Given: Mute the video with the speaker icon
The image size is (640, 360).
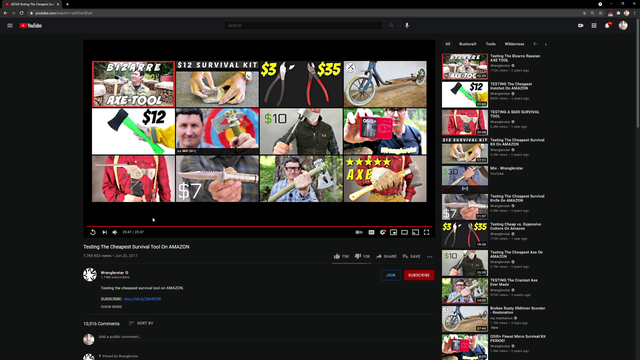Looking at the screenshot, I should pos(115,232).
